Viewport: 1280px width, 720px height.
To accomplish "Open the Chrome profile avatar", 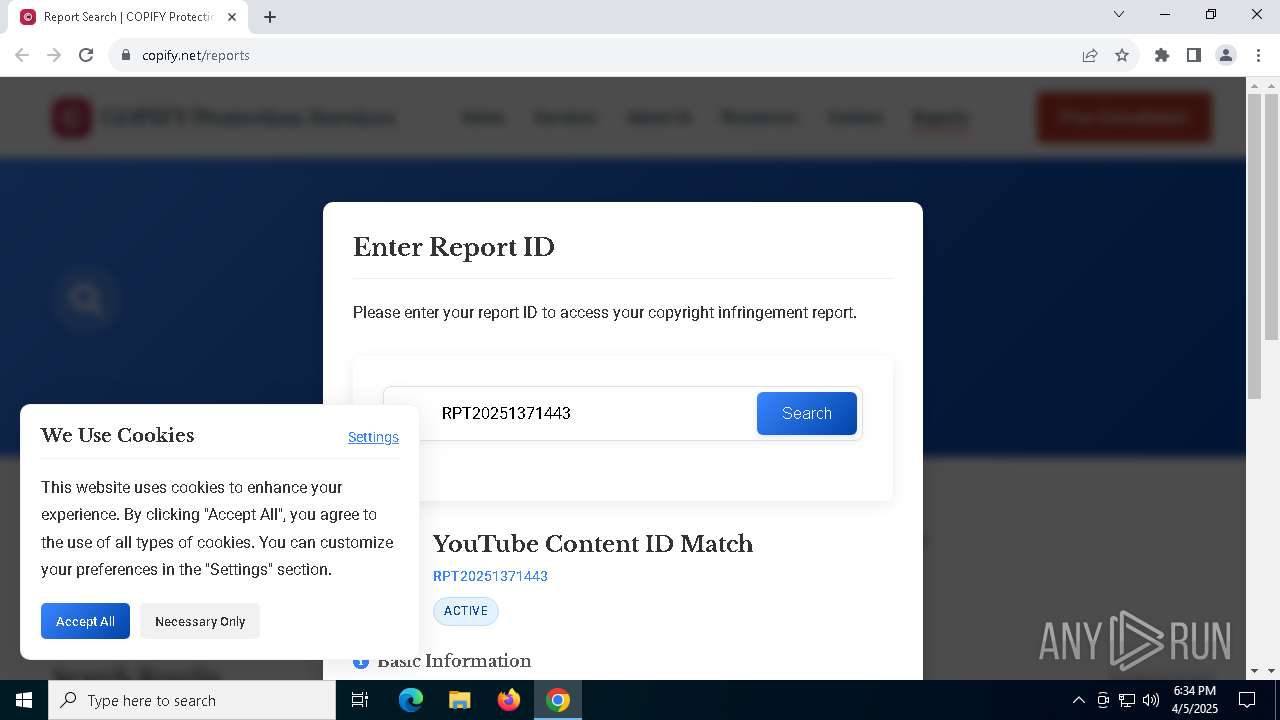I will click(1226, 55).
